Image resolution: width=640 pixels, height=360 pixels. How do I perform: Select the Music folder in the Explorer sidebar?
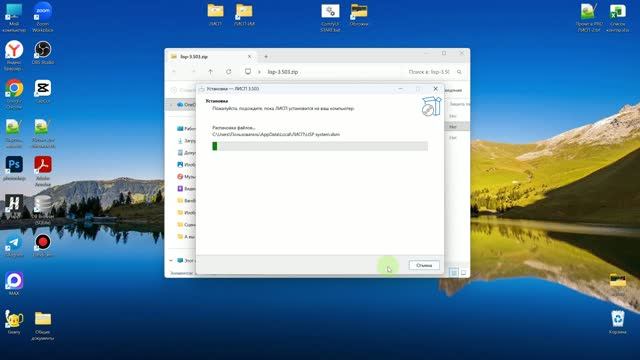click(186, 177)
